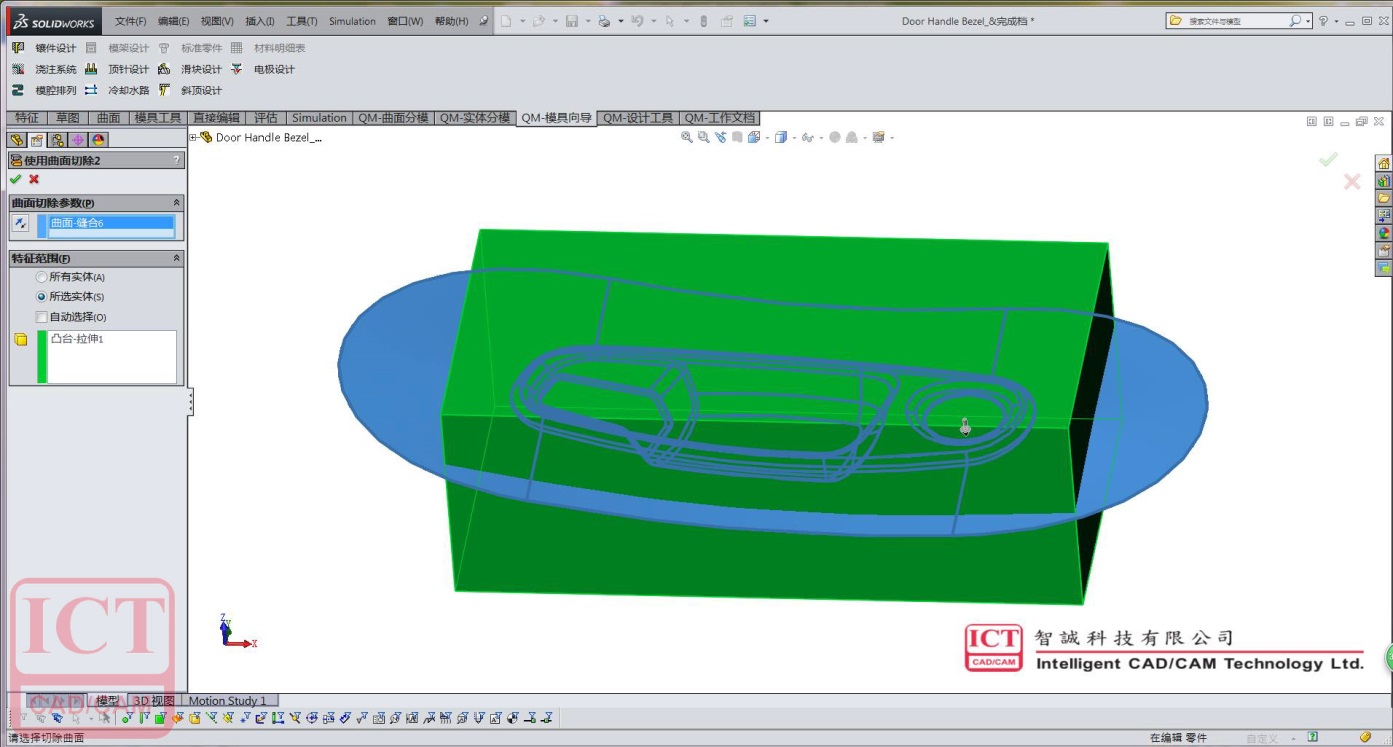Enable the 自动选择 checkbox
1393x747 pixels.
click(42, 317)
